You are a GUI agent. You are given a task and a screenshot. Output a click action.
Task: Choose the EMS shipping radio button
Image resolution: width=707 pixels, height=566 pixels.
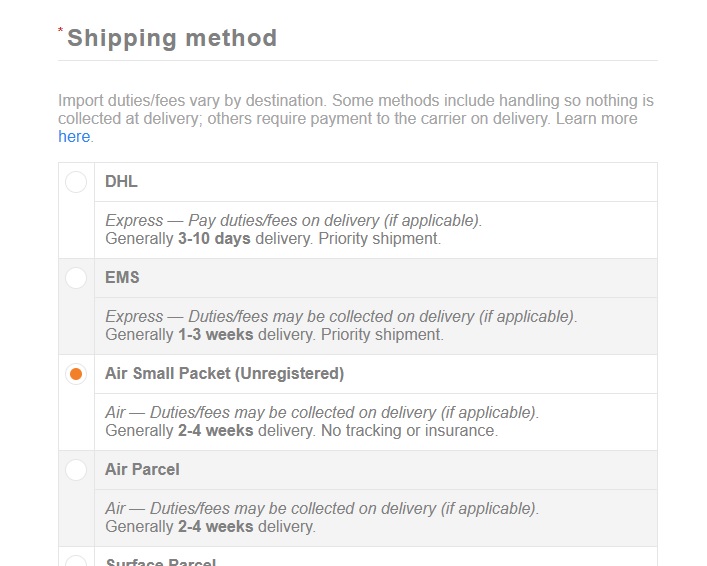76,278
